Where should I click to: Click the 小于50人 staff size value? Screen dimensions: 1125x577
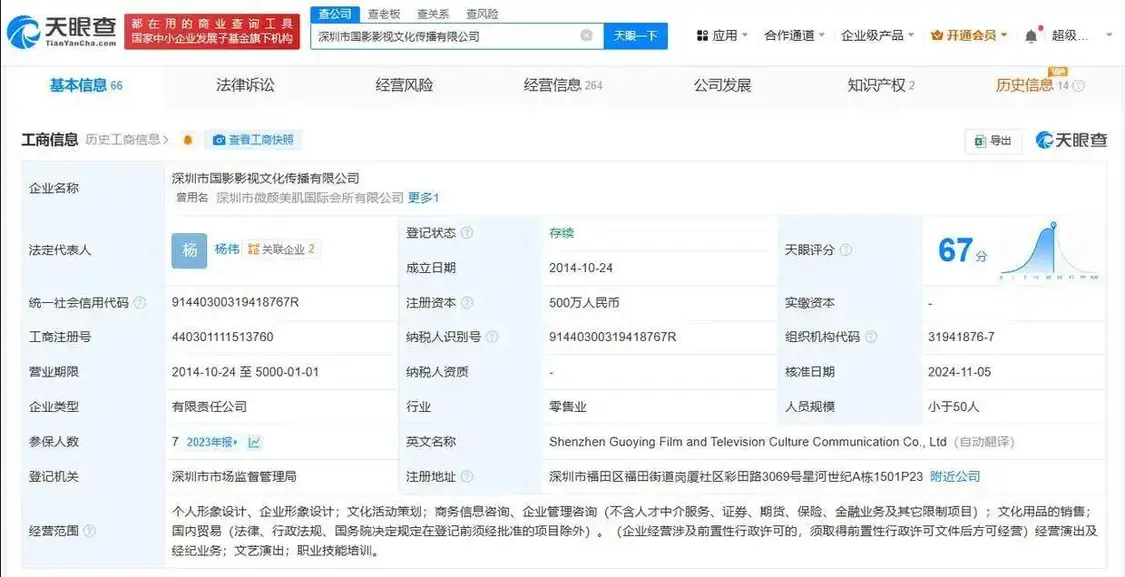coord(954,407)
